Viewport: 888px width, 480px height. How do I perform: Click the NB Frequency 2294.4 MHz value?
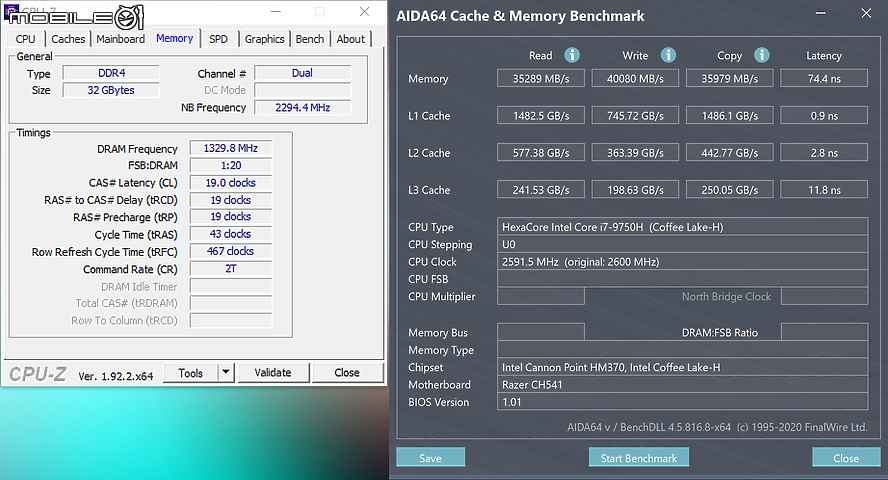tap(302, 108)
